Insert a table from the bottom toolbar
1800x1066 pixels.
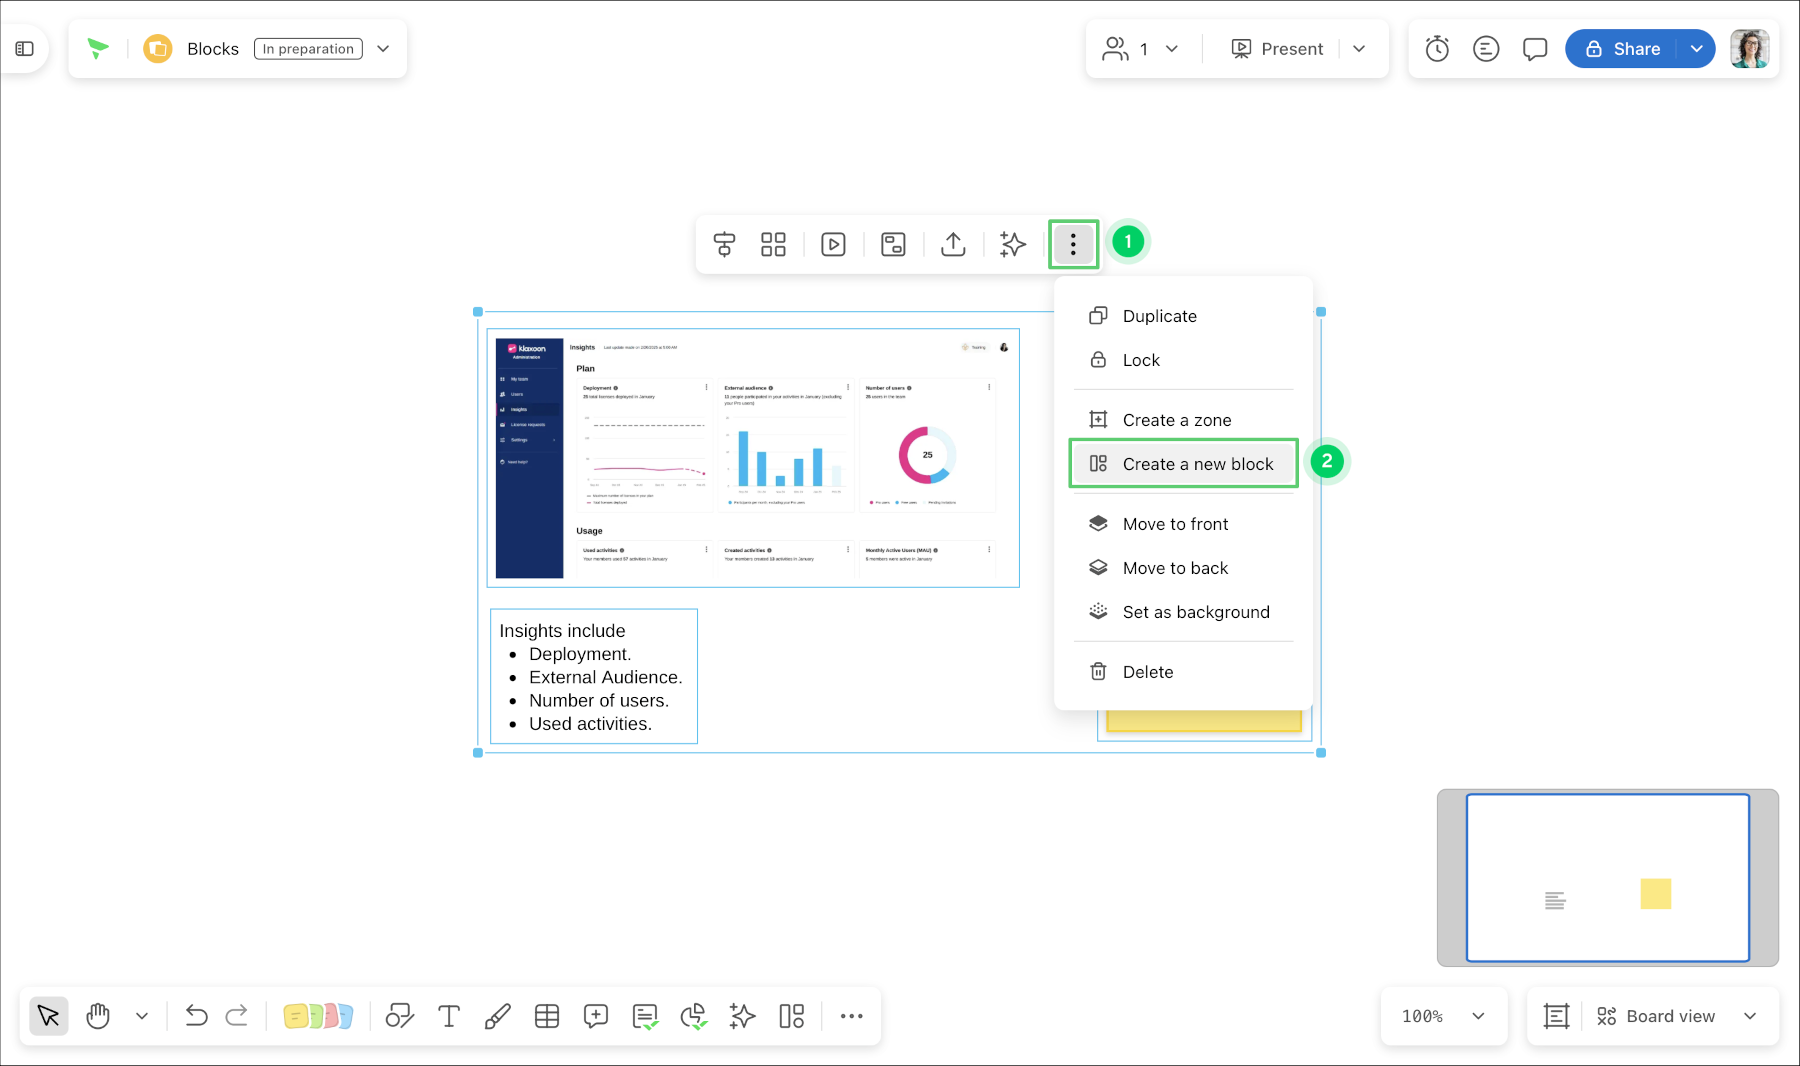[547, 1016]
